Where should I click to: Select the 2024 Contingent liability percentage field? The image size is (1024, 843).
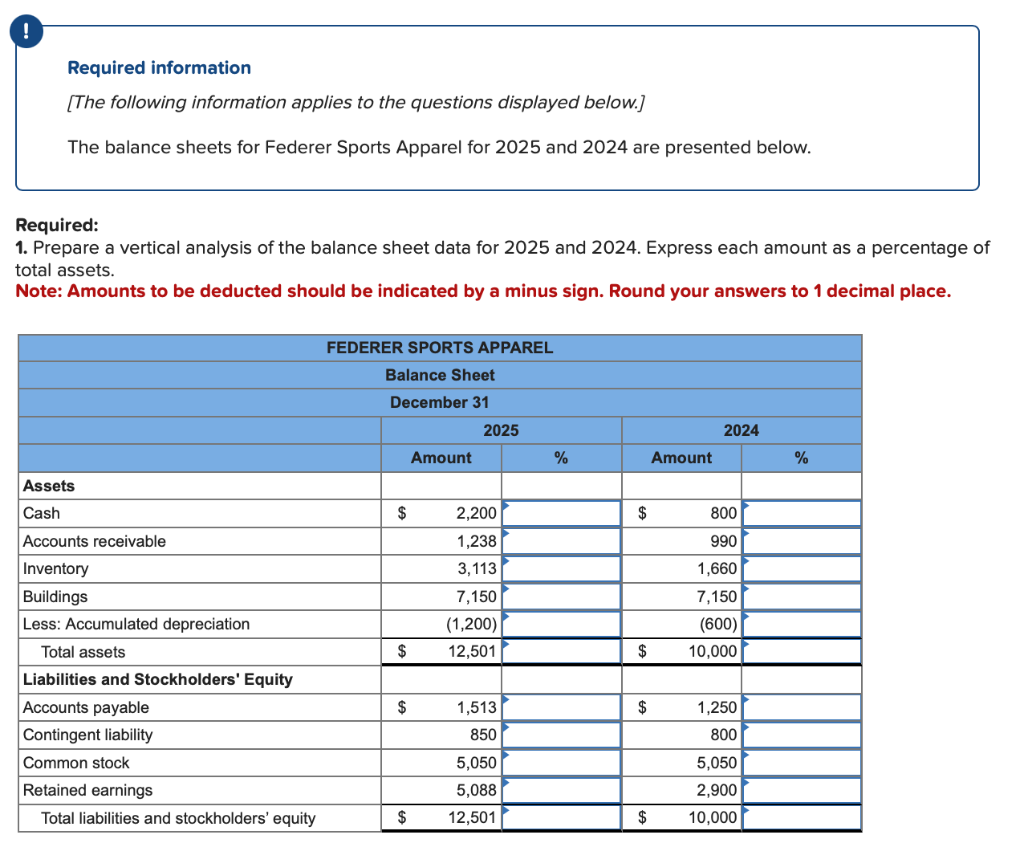pos(801,735)
